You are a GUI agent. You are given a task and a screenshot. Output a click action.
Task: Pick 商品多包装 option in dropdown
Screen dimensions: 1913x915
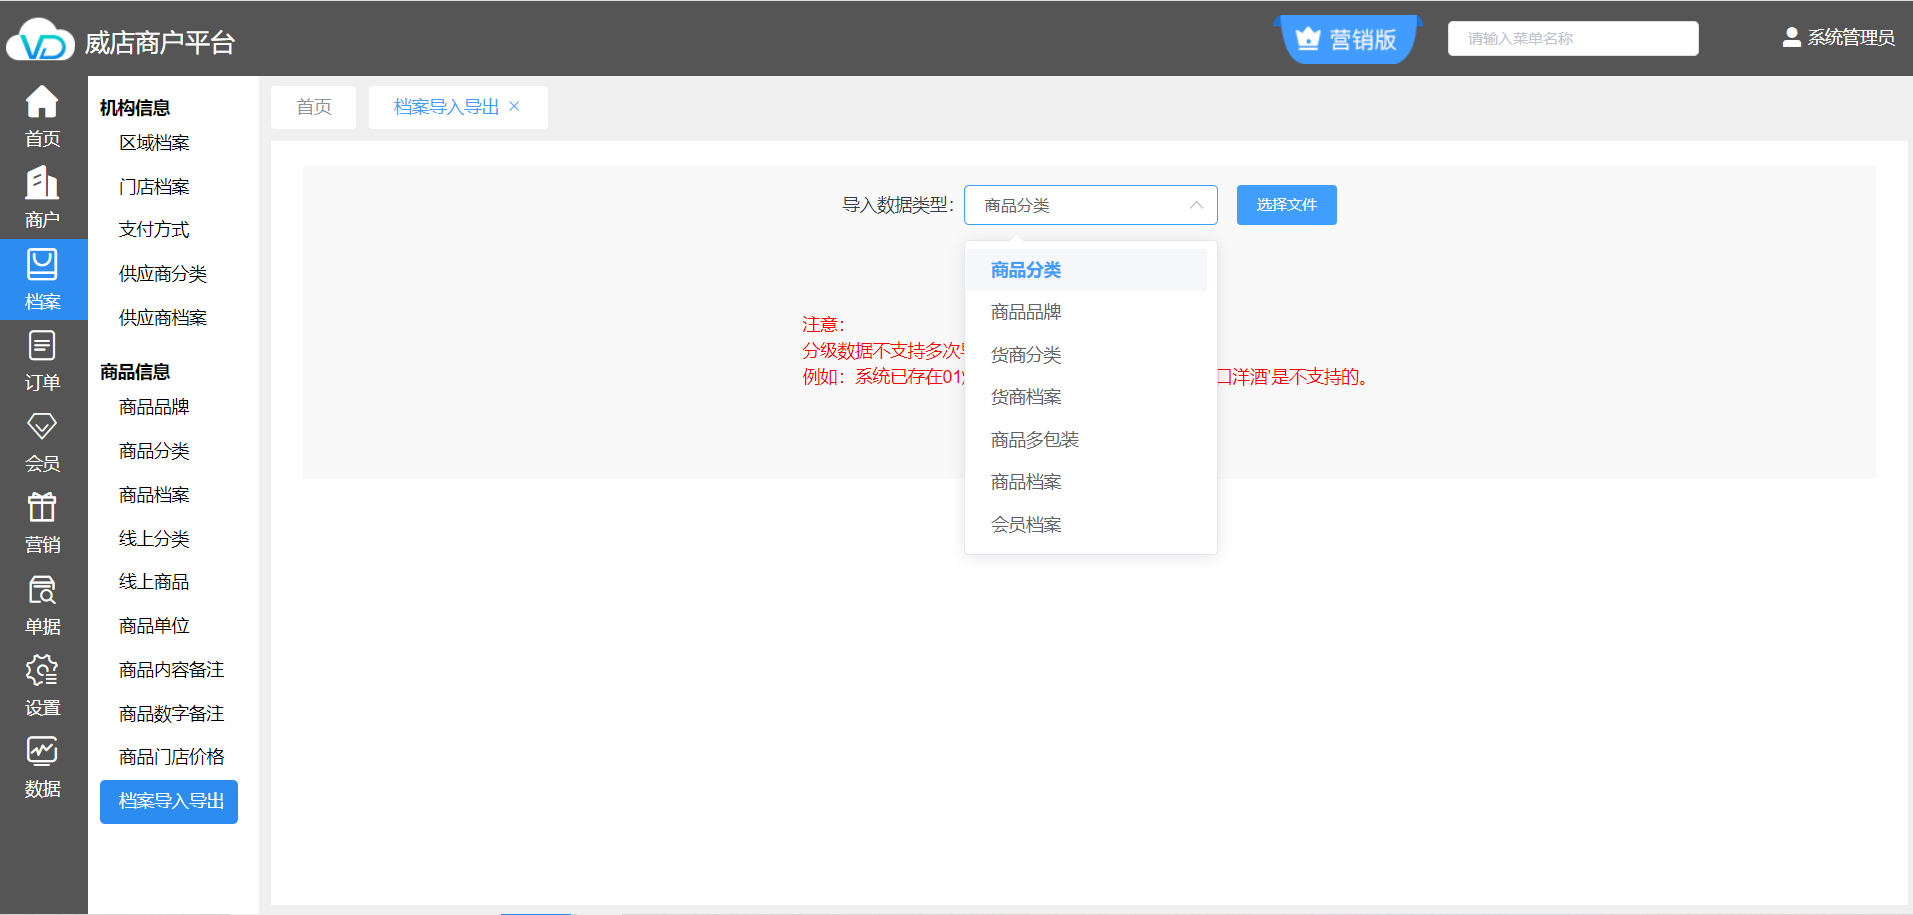pyautogui.click(x=1034, y=440)
